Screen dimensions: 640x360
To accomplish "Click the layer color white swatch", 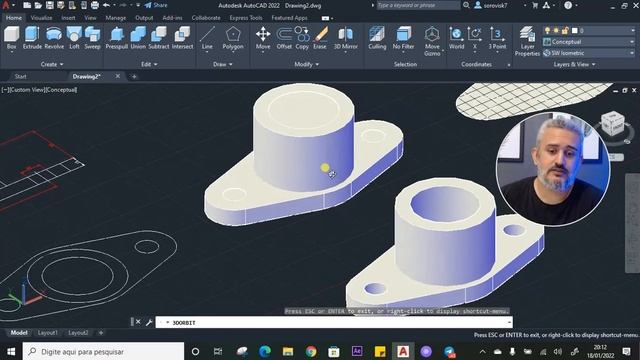I will 574,31.
